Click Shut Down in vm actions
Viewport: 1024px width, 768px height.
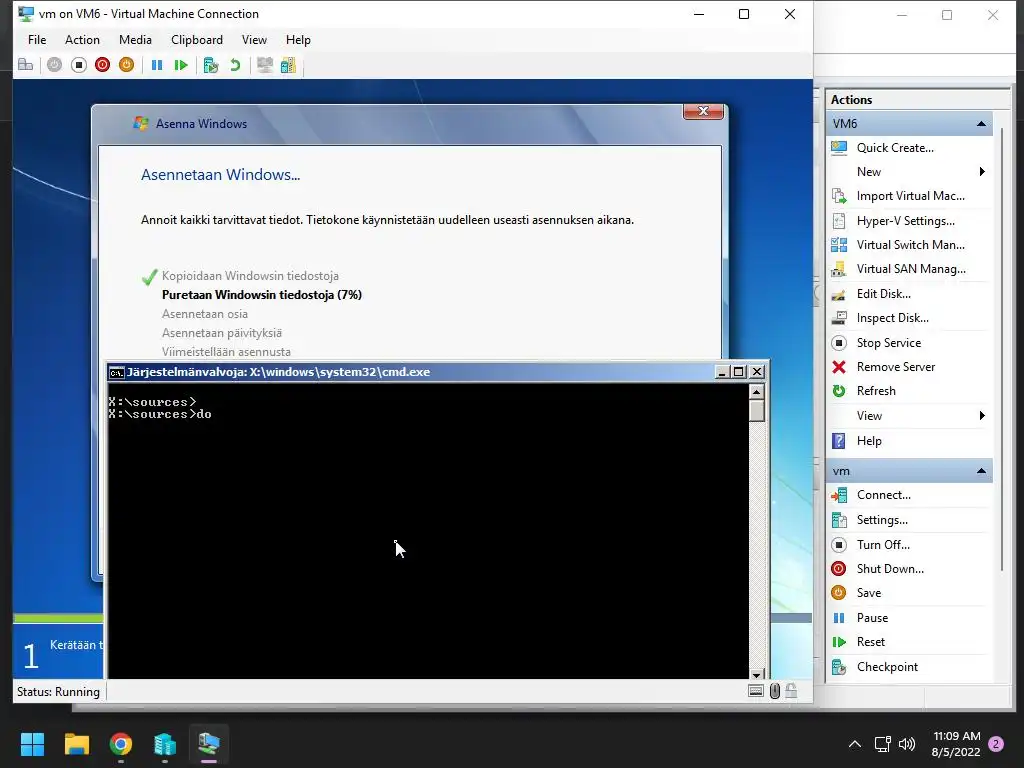889,569
